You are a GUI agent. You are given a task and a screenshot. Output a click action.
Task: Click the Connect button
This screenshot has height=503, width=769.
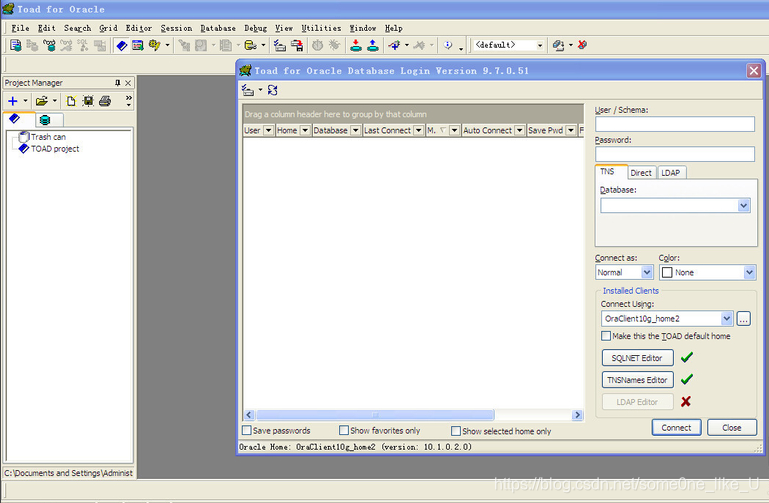coord(676,428)
